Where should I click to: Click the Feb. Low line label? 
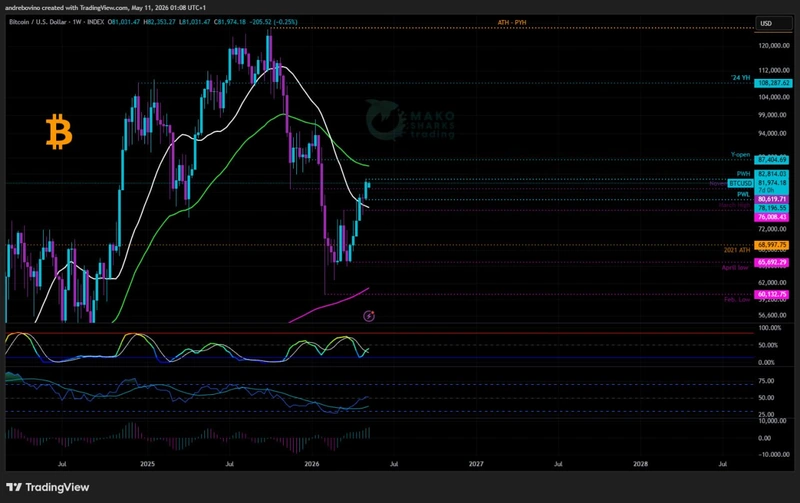coord(737,299)
